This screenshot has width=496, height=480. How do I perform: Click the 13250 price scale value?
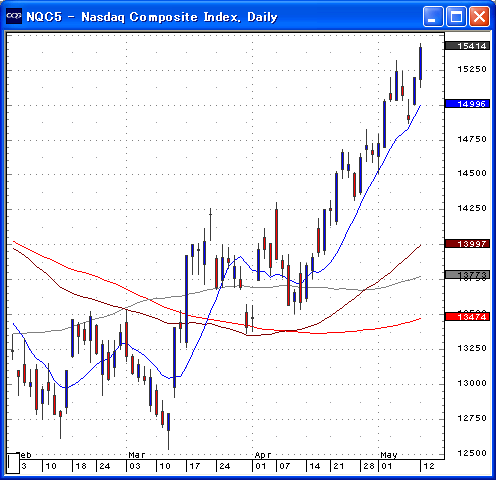click(472, 348)
